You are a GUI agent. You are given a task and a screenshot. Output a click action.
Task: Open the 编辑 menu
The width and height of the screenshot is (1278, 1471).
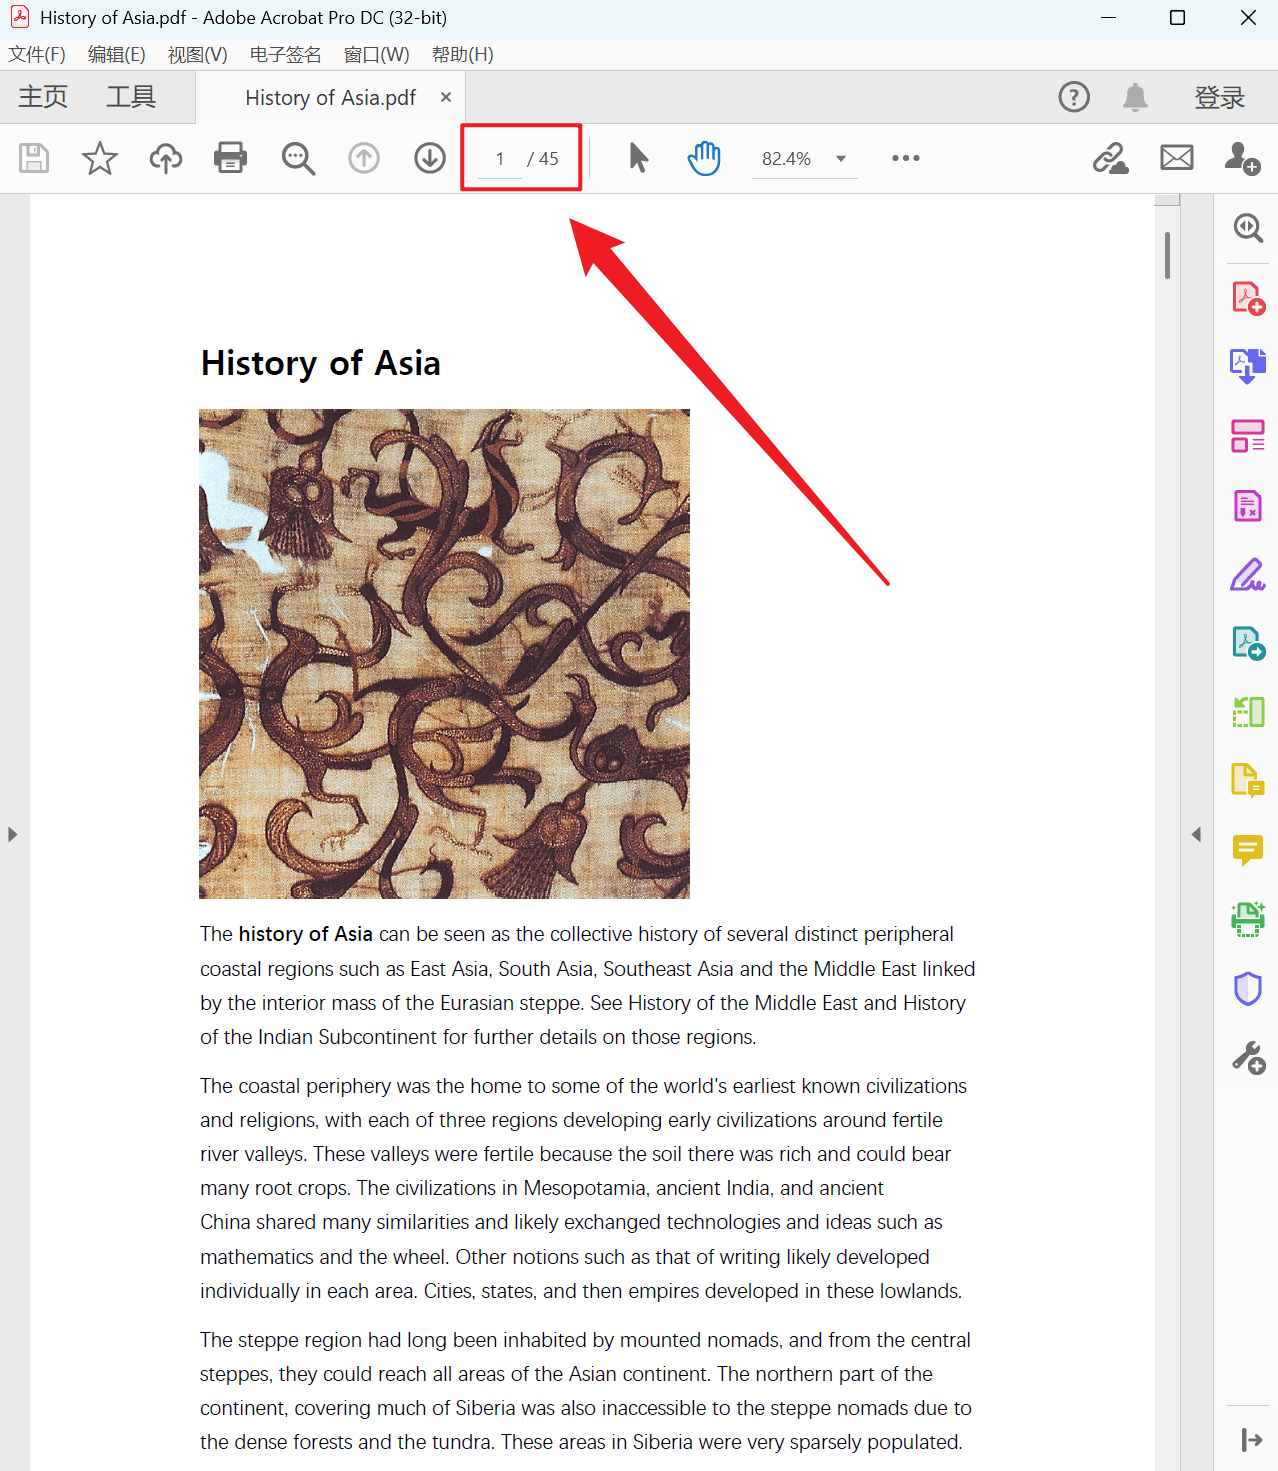tap(115, 55)
